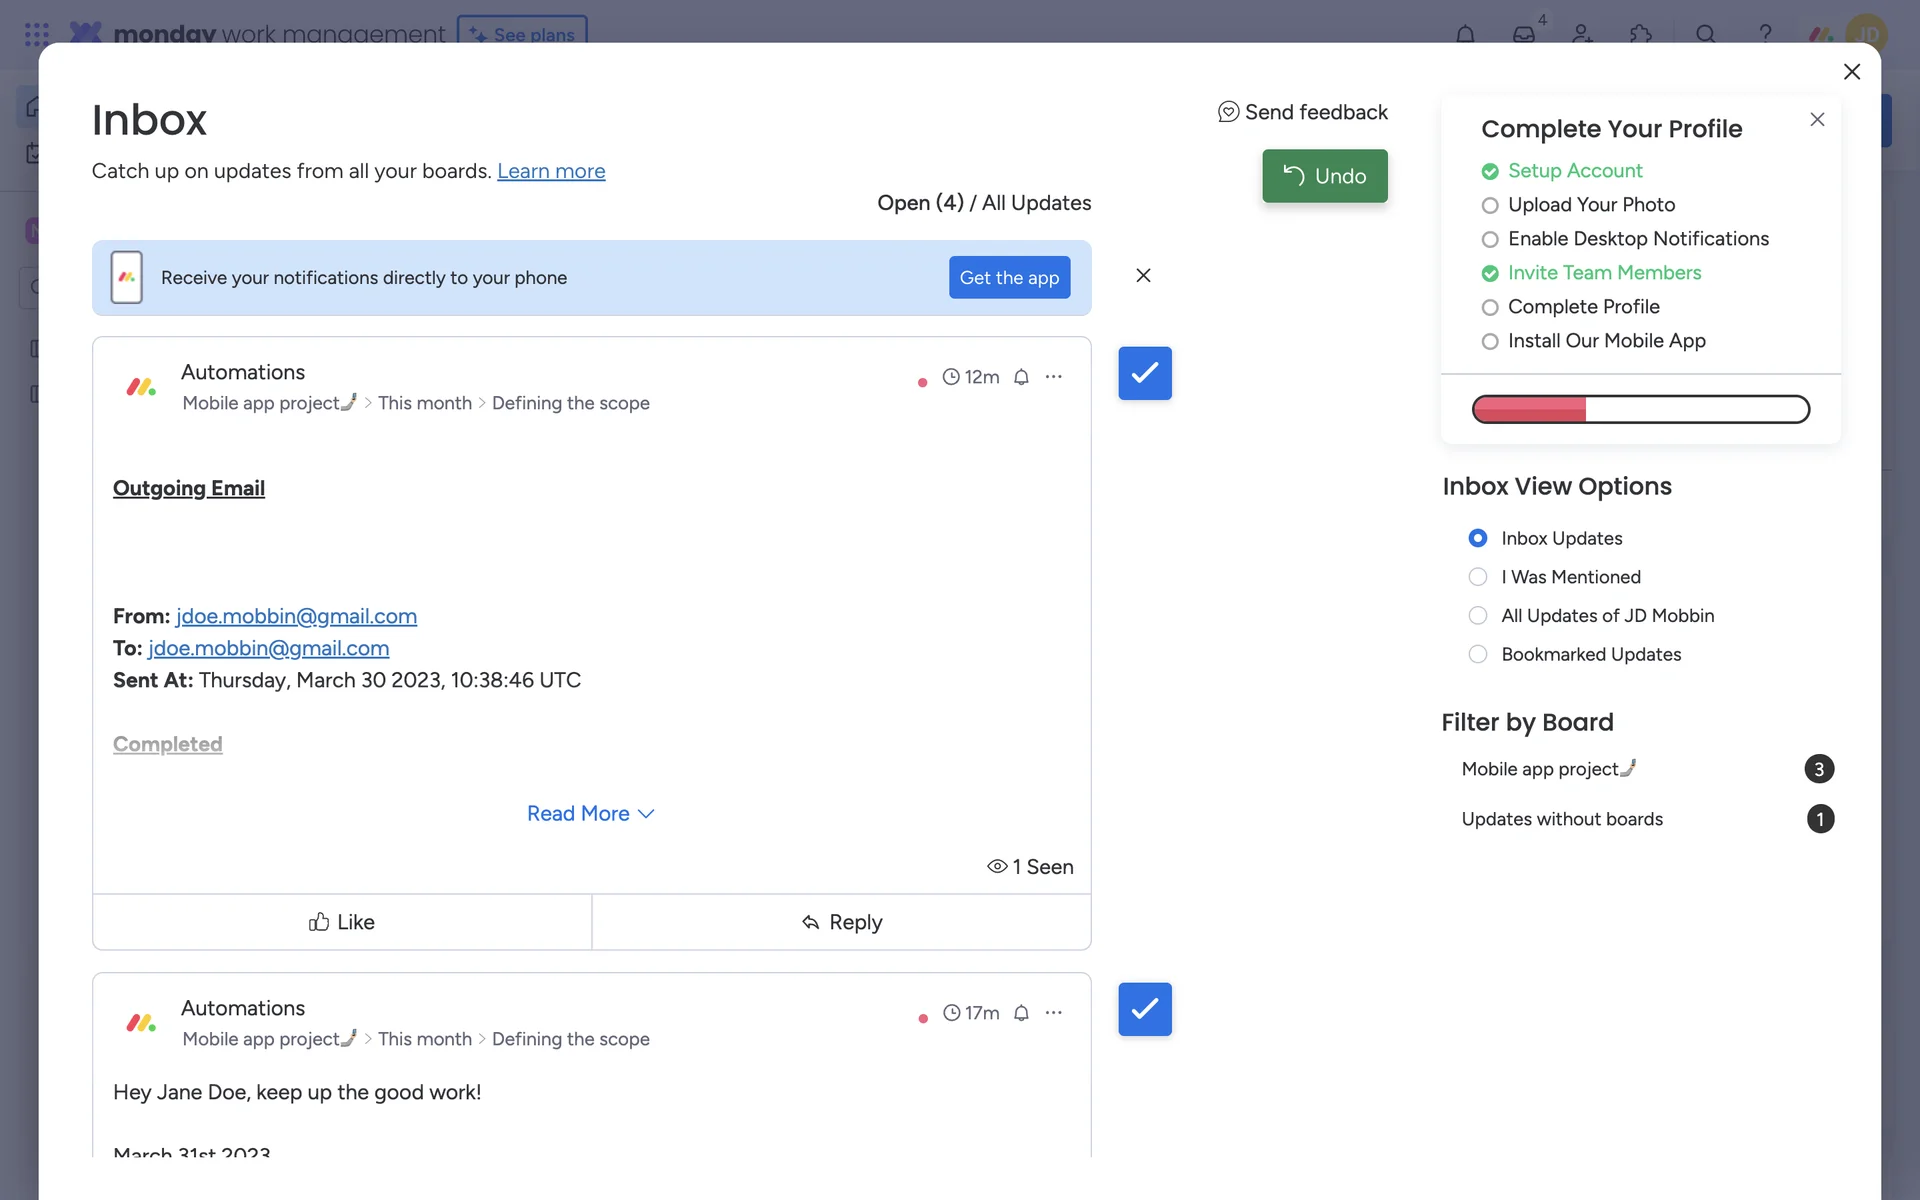The image size is (1920, 1200).
Task: Choose All Updates of JD Mobbin
Action: click(1478, 616)
